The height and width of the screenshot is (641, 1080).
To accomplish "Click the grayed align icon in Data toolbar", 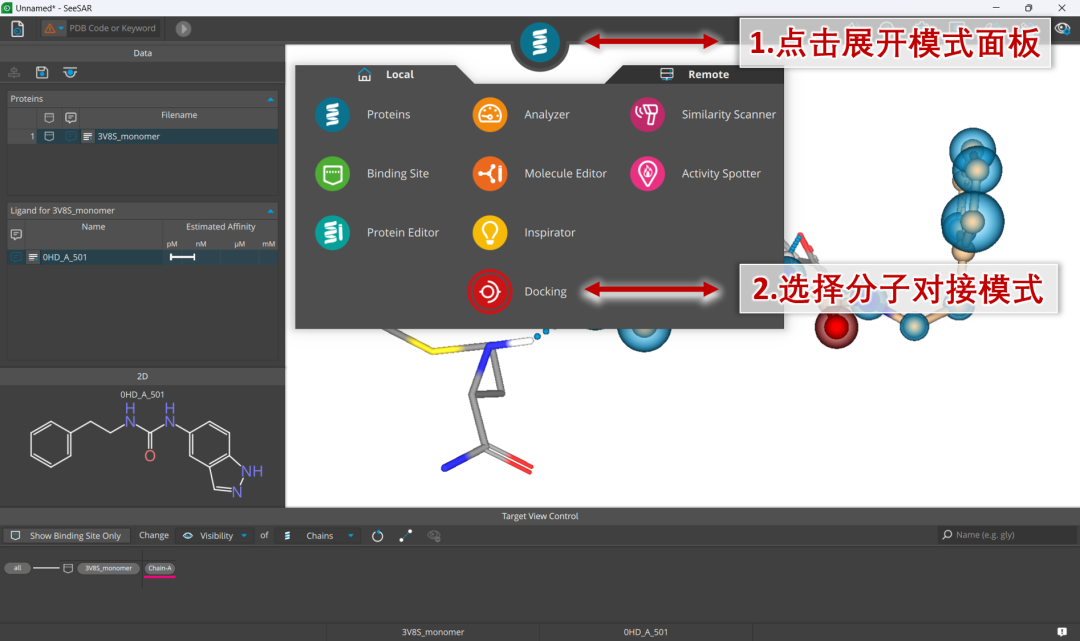I will (14, 72).
